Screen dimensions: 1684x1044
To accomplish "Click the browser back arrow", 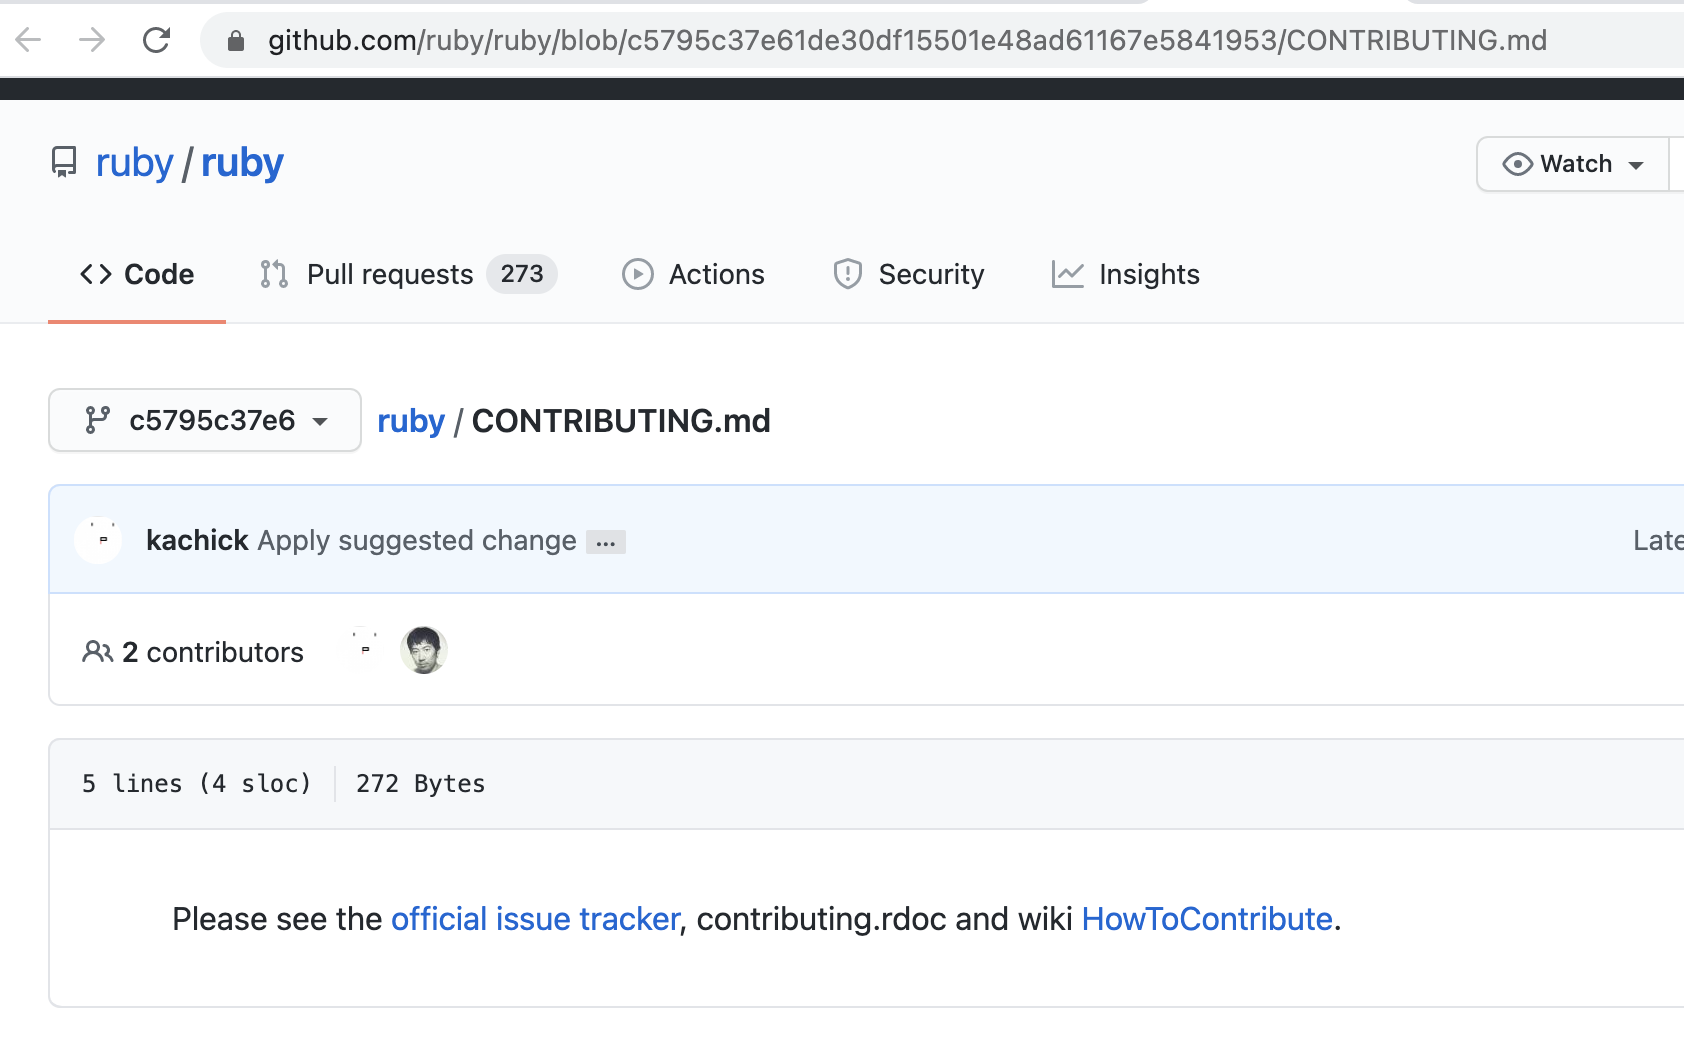I will [29, 40].
